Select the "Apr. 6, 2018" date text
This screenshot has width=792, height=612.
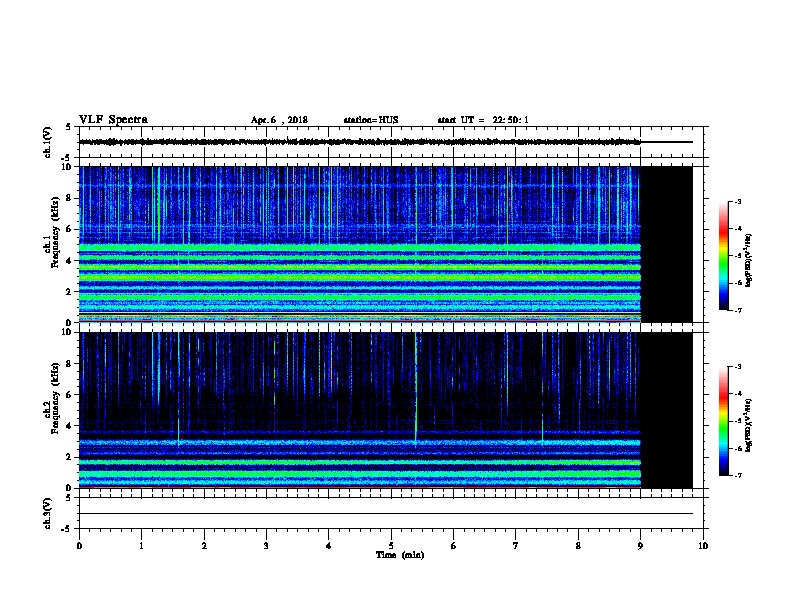tap(279, 120)
